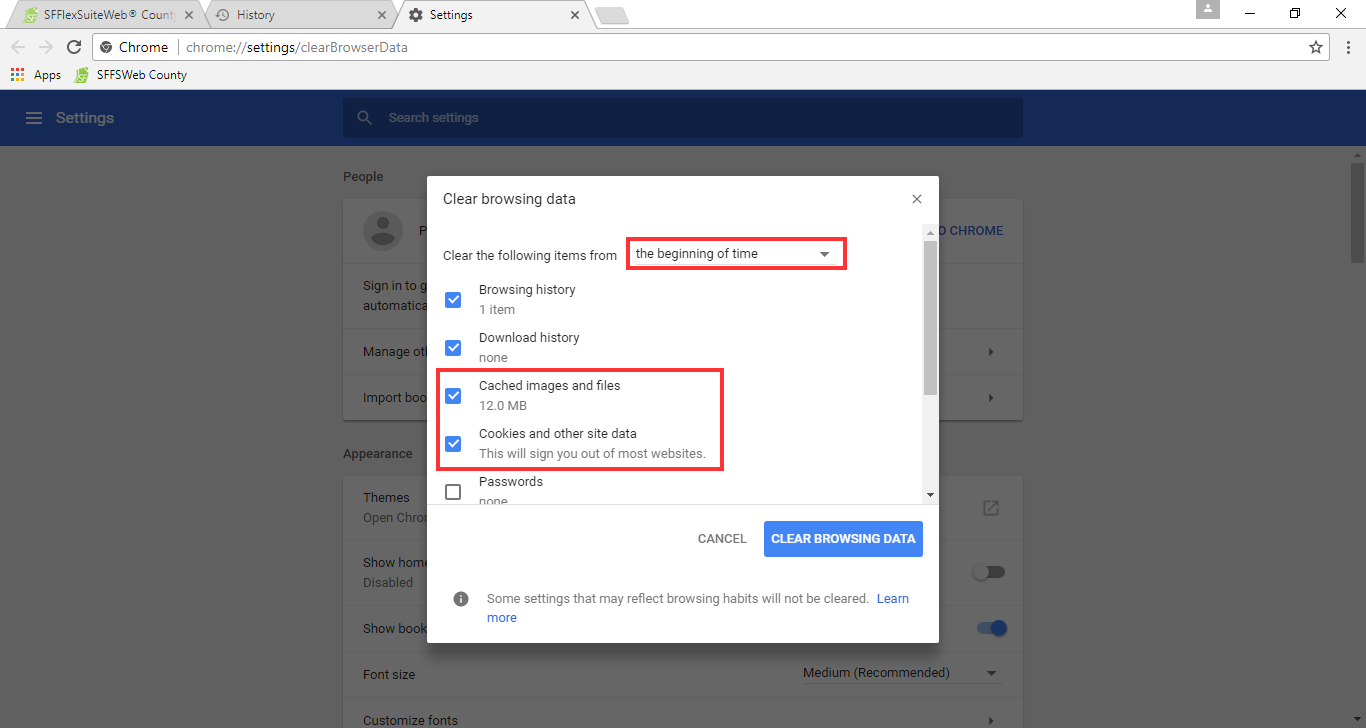Toggle the Show bookmarks bar switch
Image resolution: width=1366 pixels, height=728 pixels.
tap(991, 628)
